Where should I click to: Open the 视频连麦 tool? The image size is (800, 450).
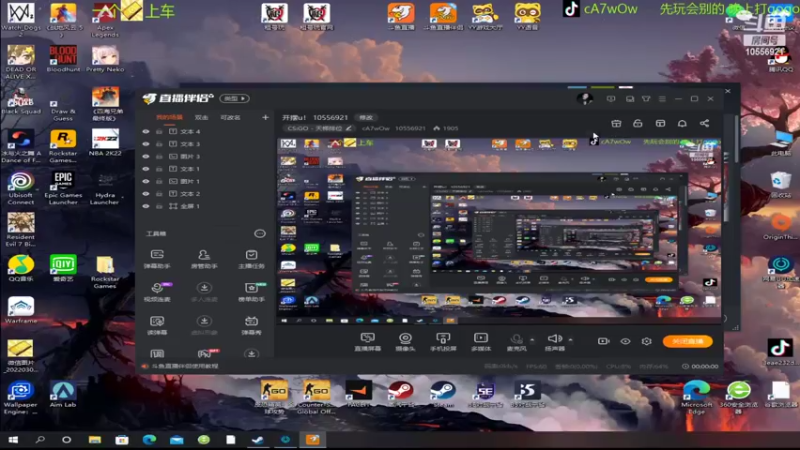(x=157, y=292)
